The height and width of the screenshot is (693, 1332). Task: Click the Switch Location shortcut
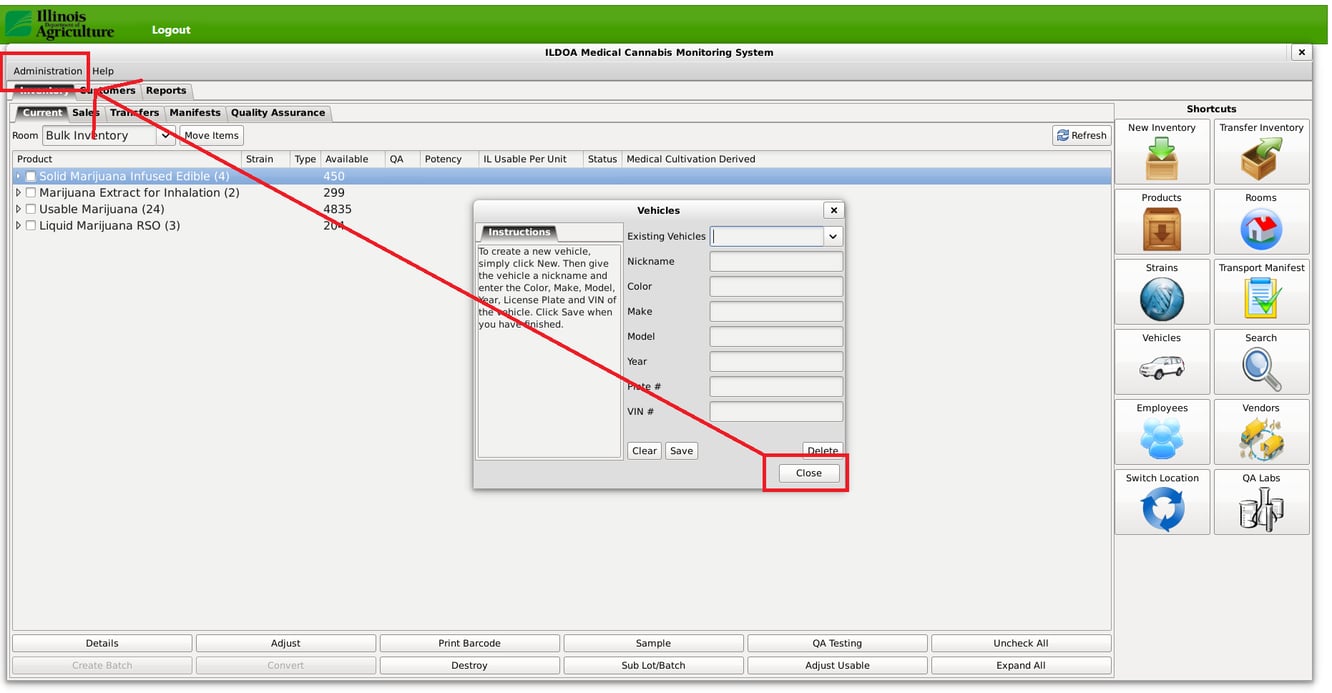1161,501
